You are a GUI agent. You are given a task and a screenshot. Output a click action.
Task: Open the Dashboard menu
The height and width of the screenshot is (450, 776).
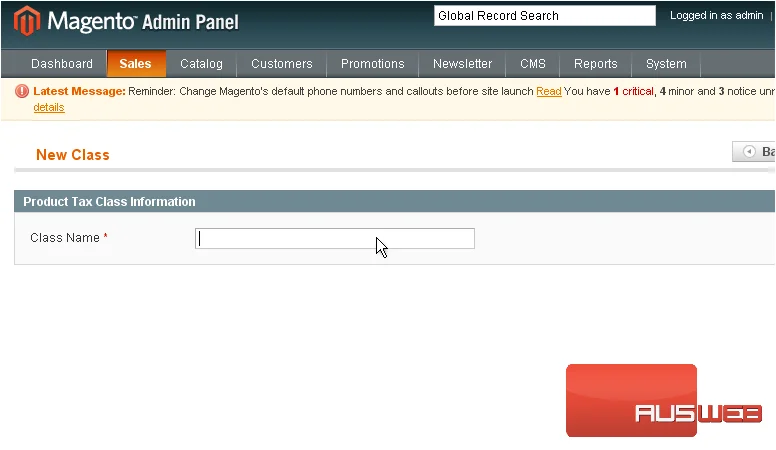[61, 64]
